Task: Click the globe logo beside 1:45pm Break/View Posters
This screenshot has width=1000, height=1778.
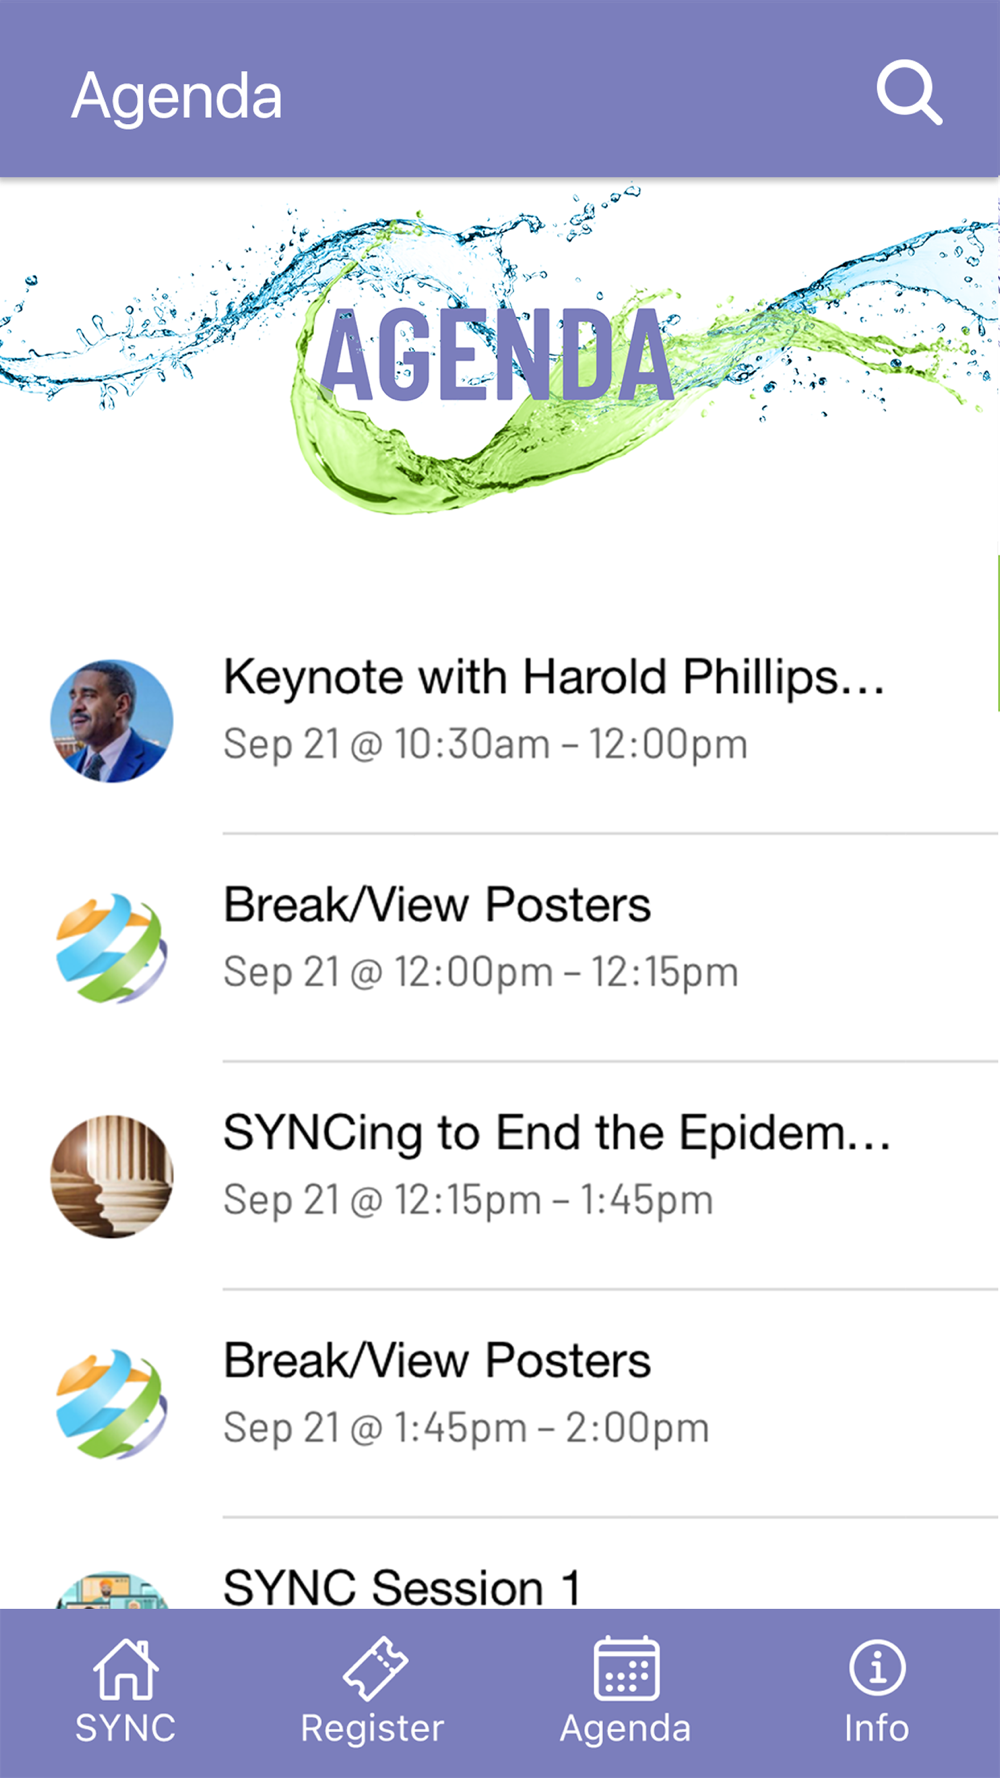Action: point(112,1404)
